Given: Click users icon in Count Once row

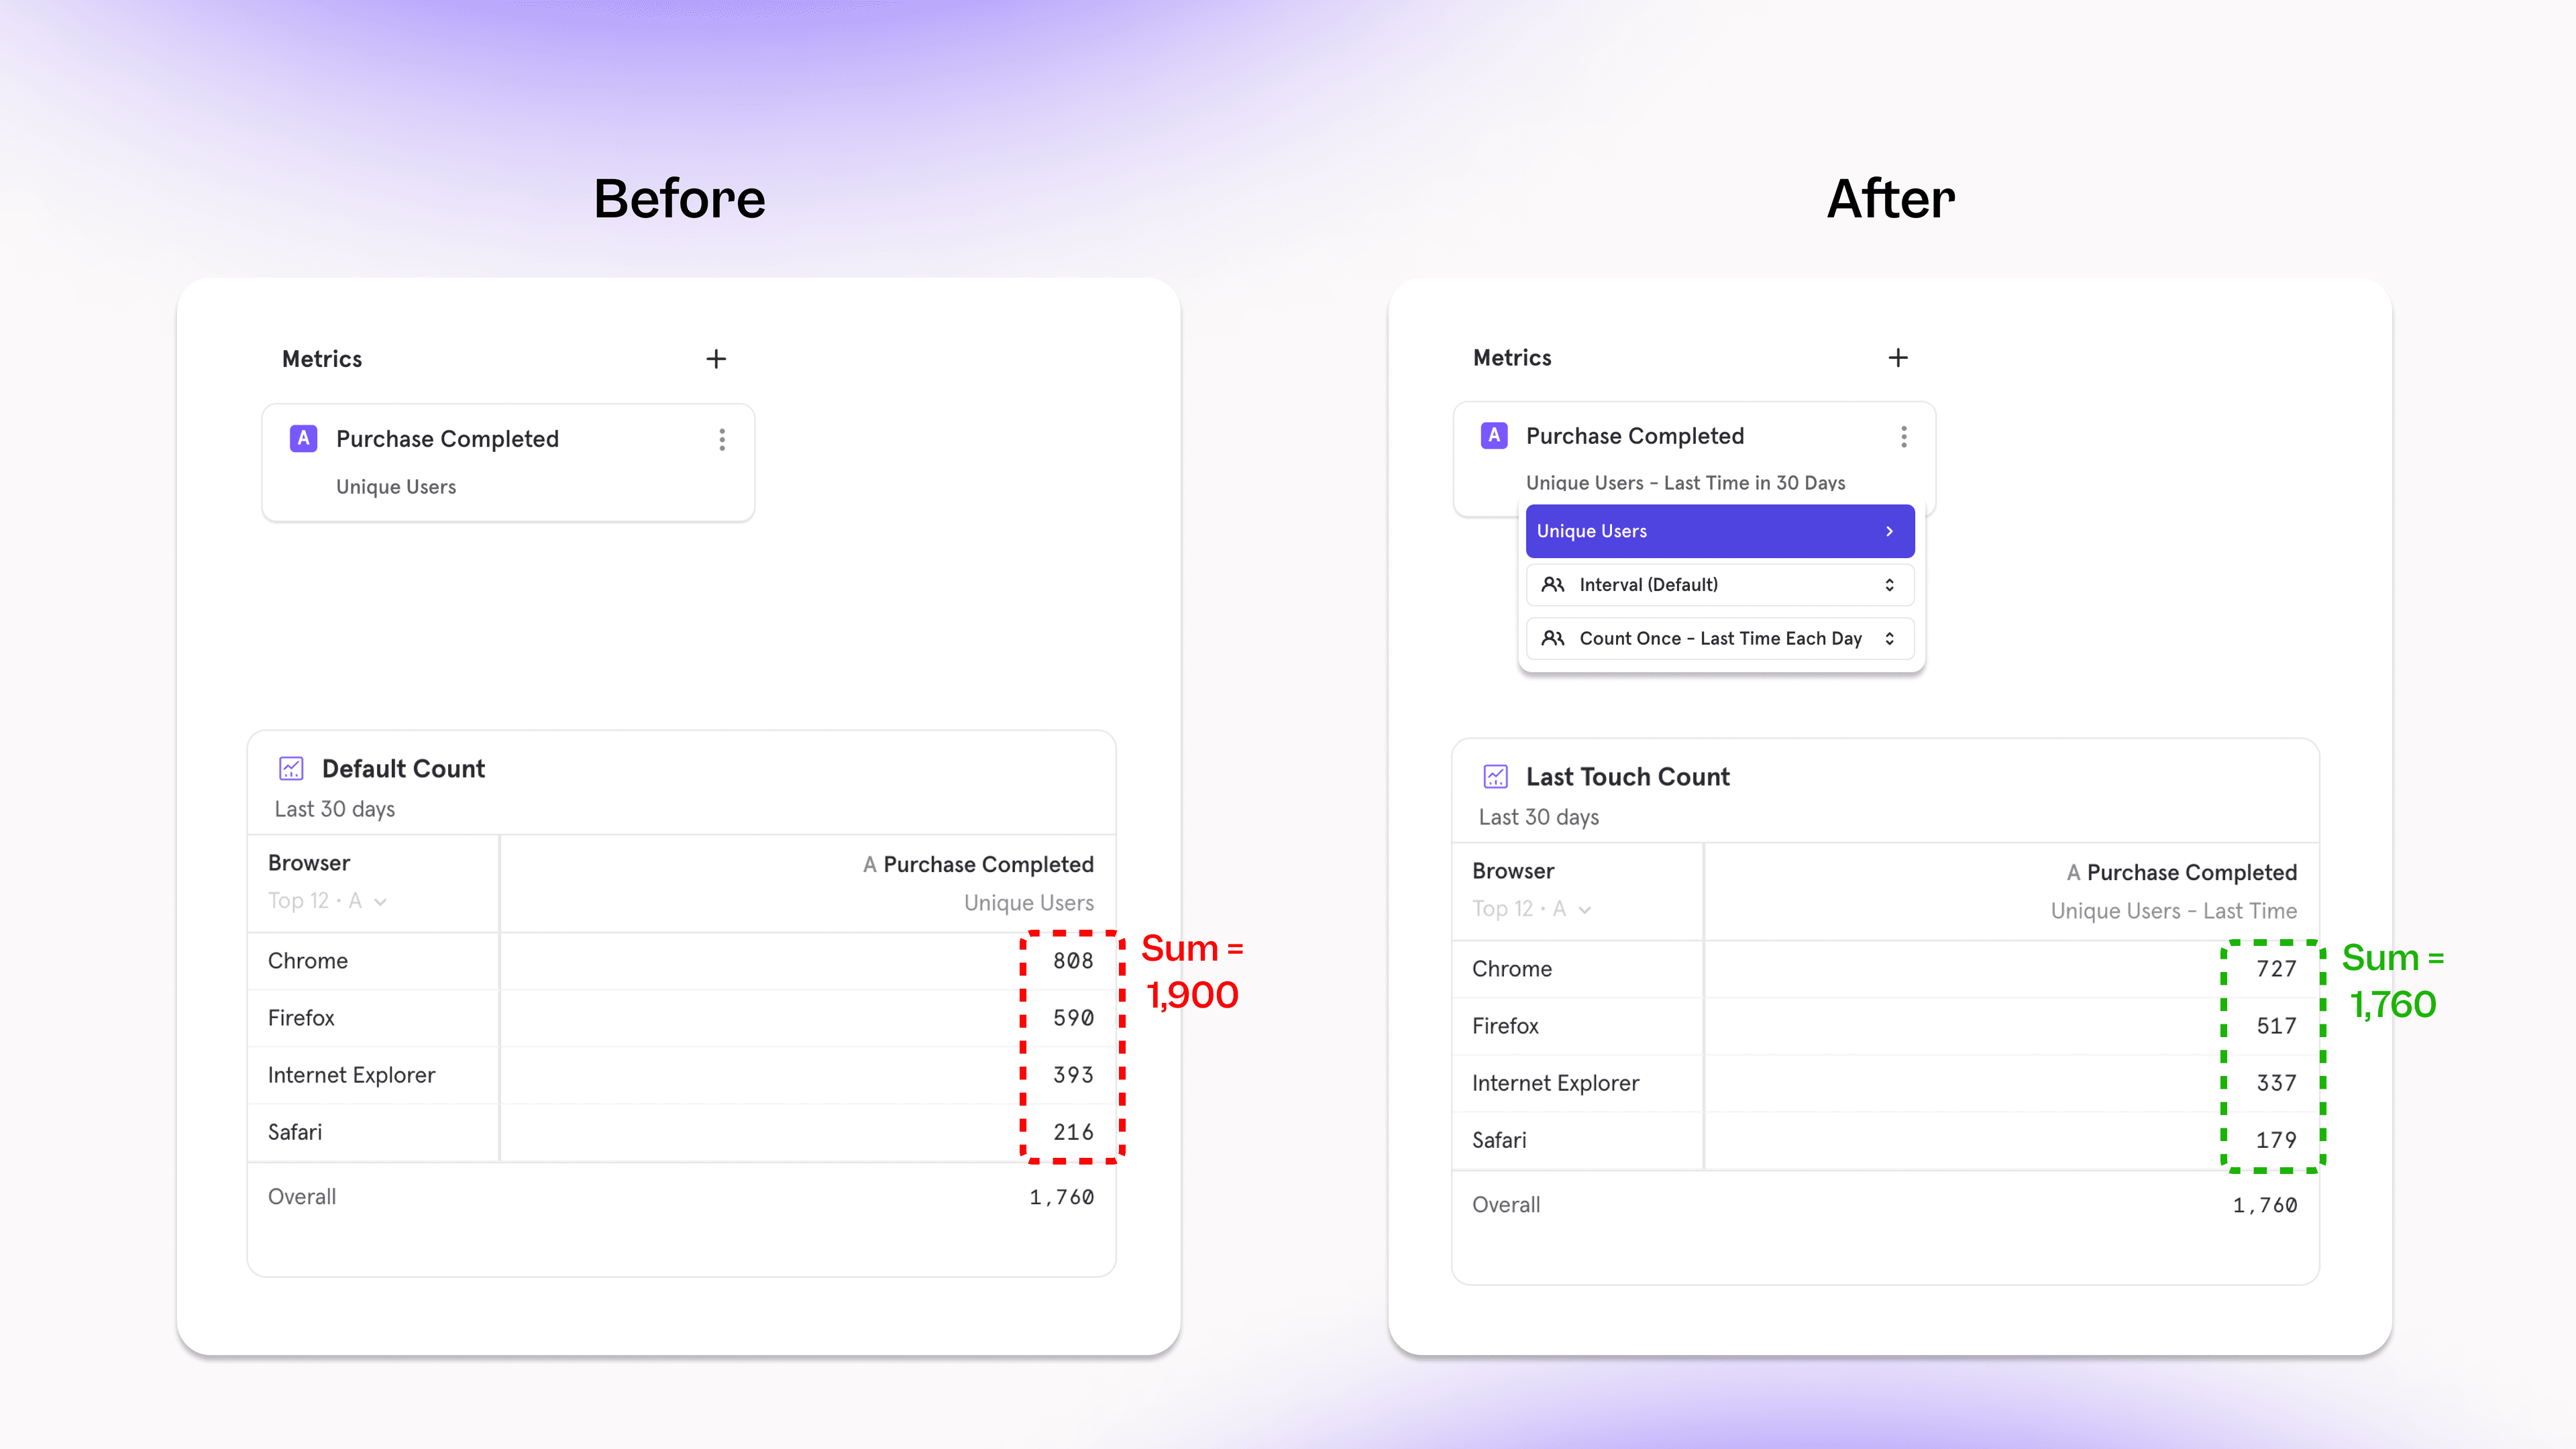Looking at the screenshot, I should 1553,638.
